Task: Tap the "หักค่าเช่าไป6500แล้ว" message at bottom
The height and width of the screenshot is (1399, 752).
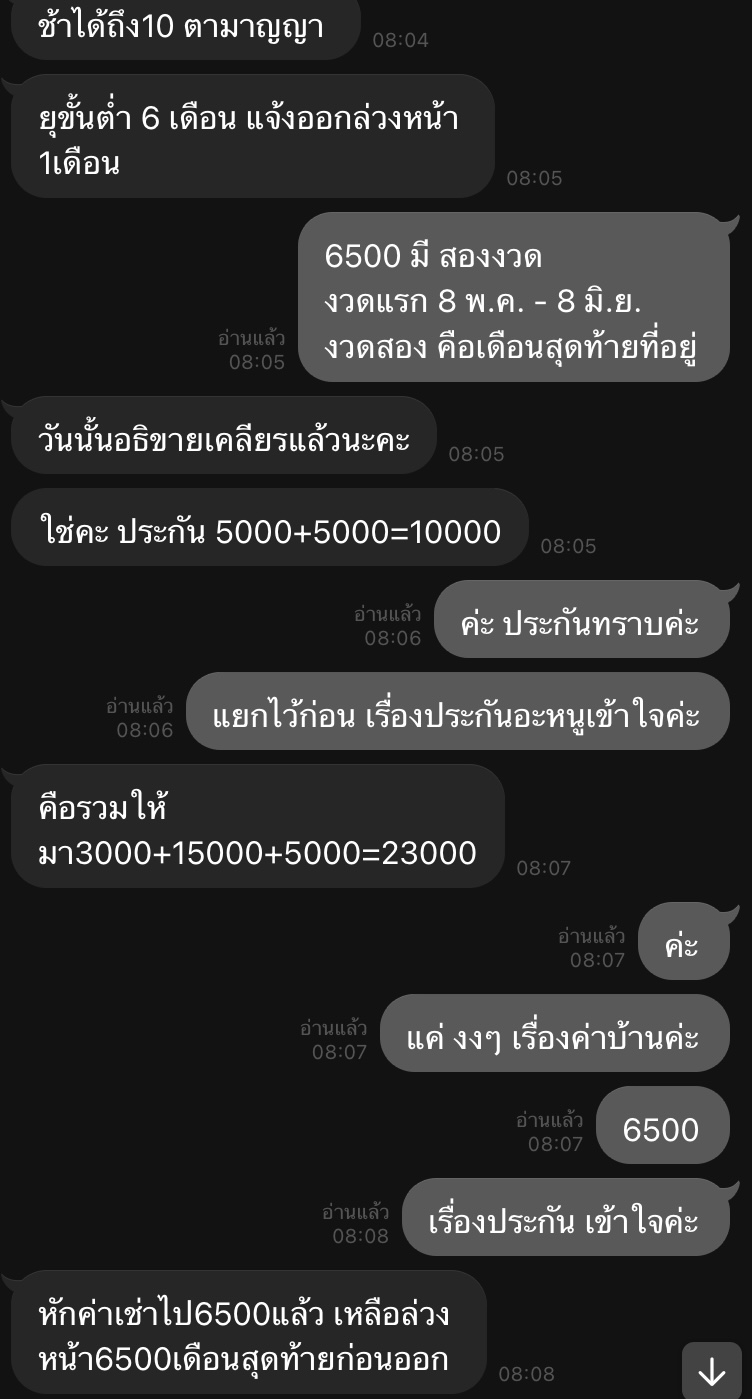Action: pos(248,1332)
